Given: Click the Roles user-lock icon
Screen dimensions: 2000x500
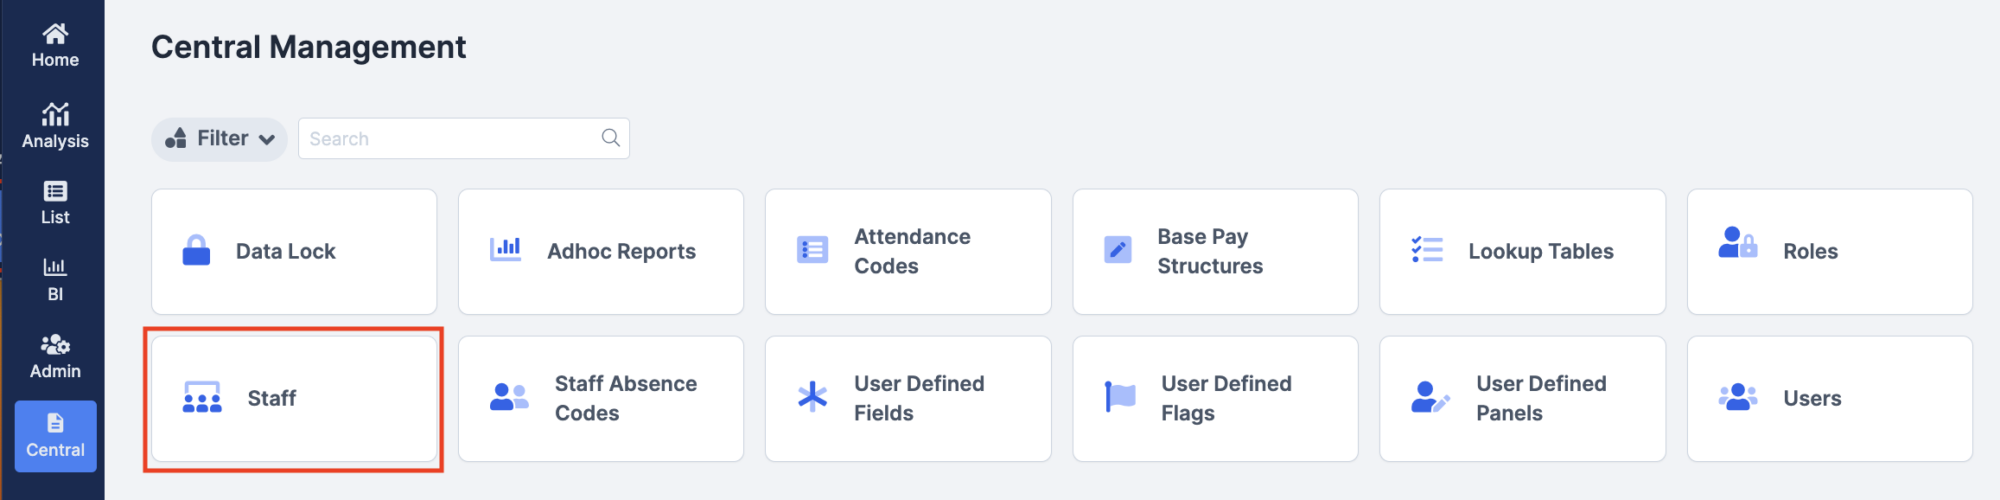Looking at the screenshot, I should pyautogui.click(x=1738, y=243).
